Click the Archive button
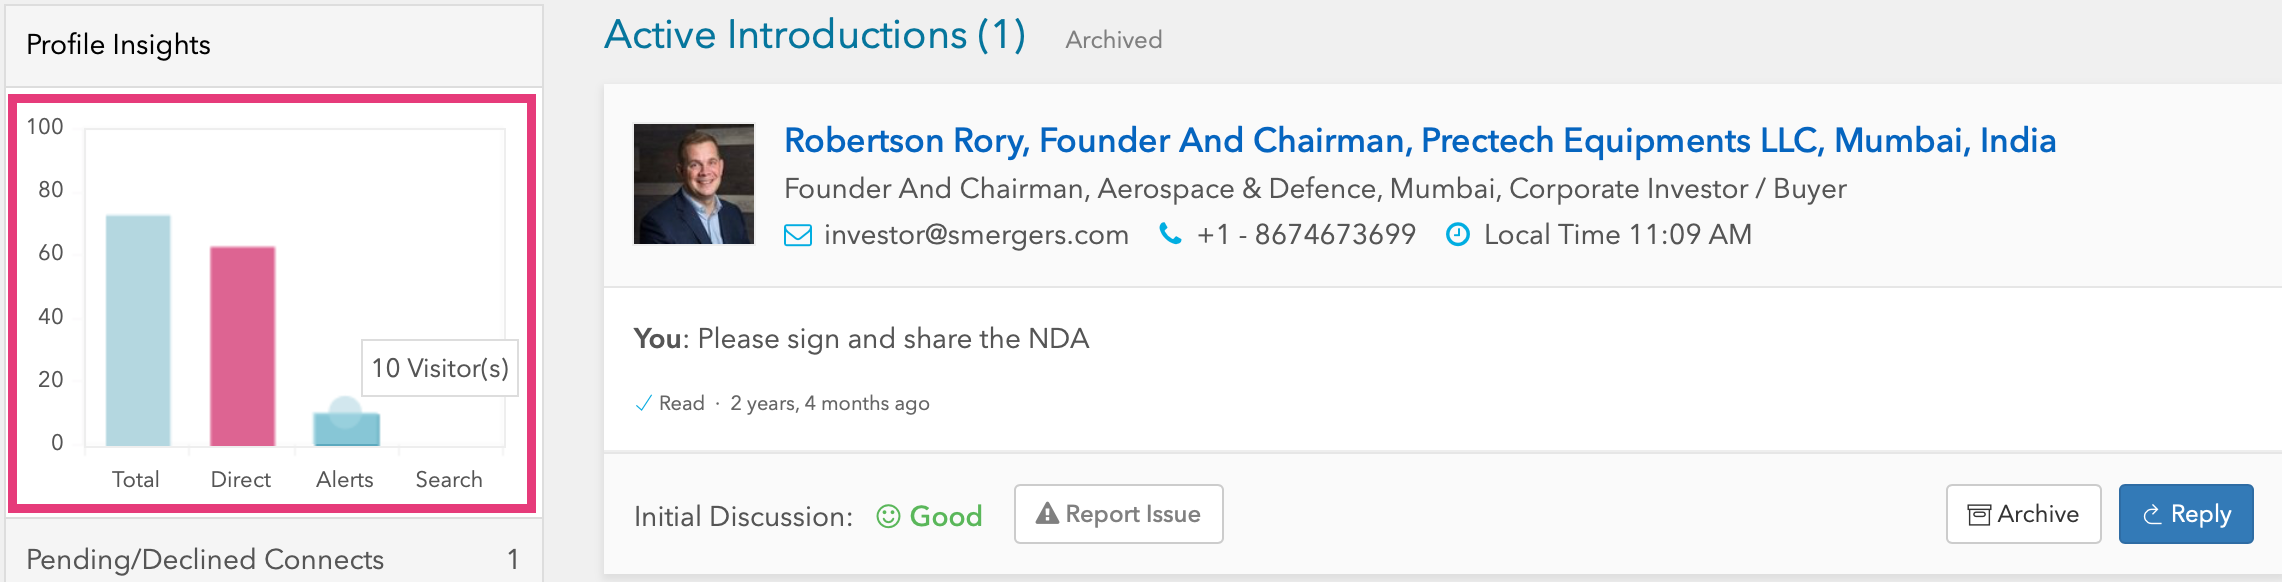 tap(2023, 514)
